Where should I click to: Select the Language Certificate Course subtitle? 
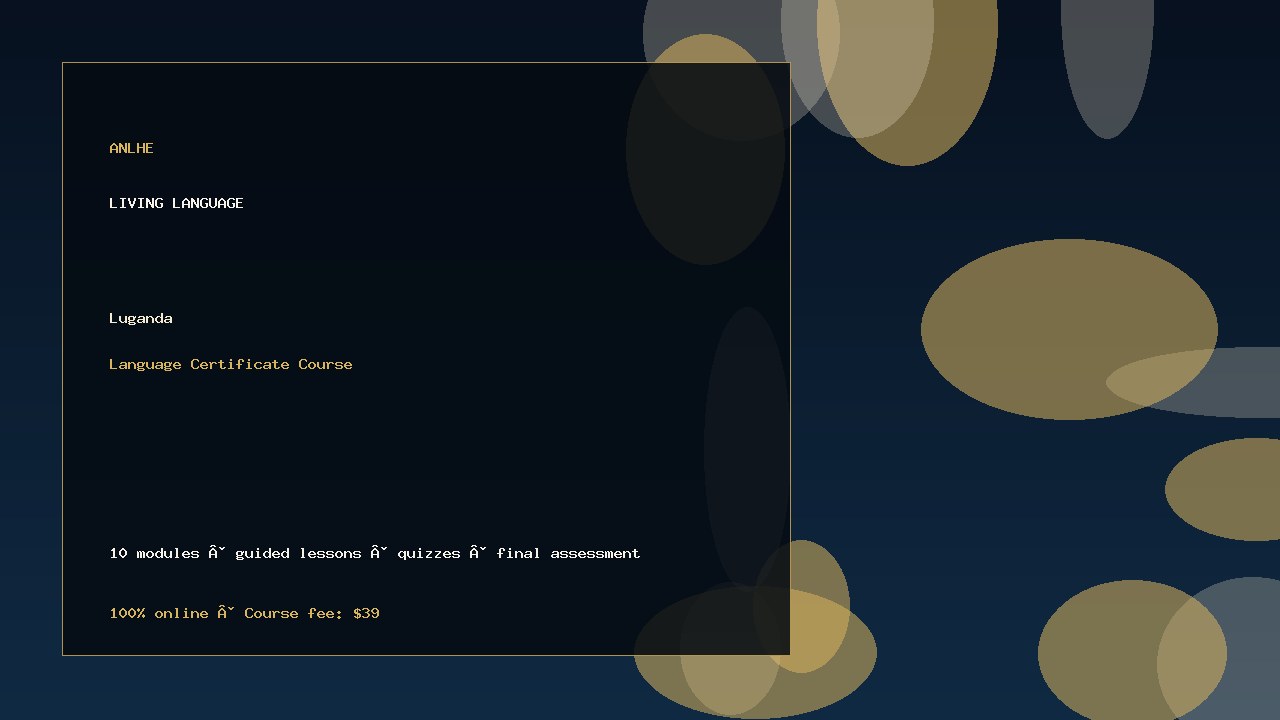pos(231,364)
